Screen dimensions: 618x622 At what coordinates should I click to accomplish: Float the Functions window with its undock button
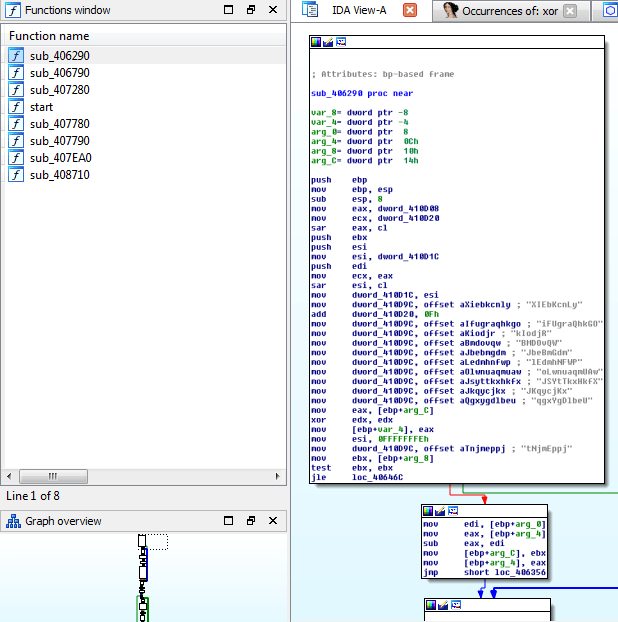click(x=251, y=10)
